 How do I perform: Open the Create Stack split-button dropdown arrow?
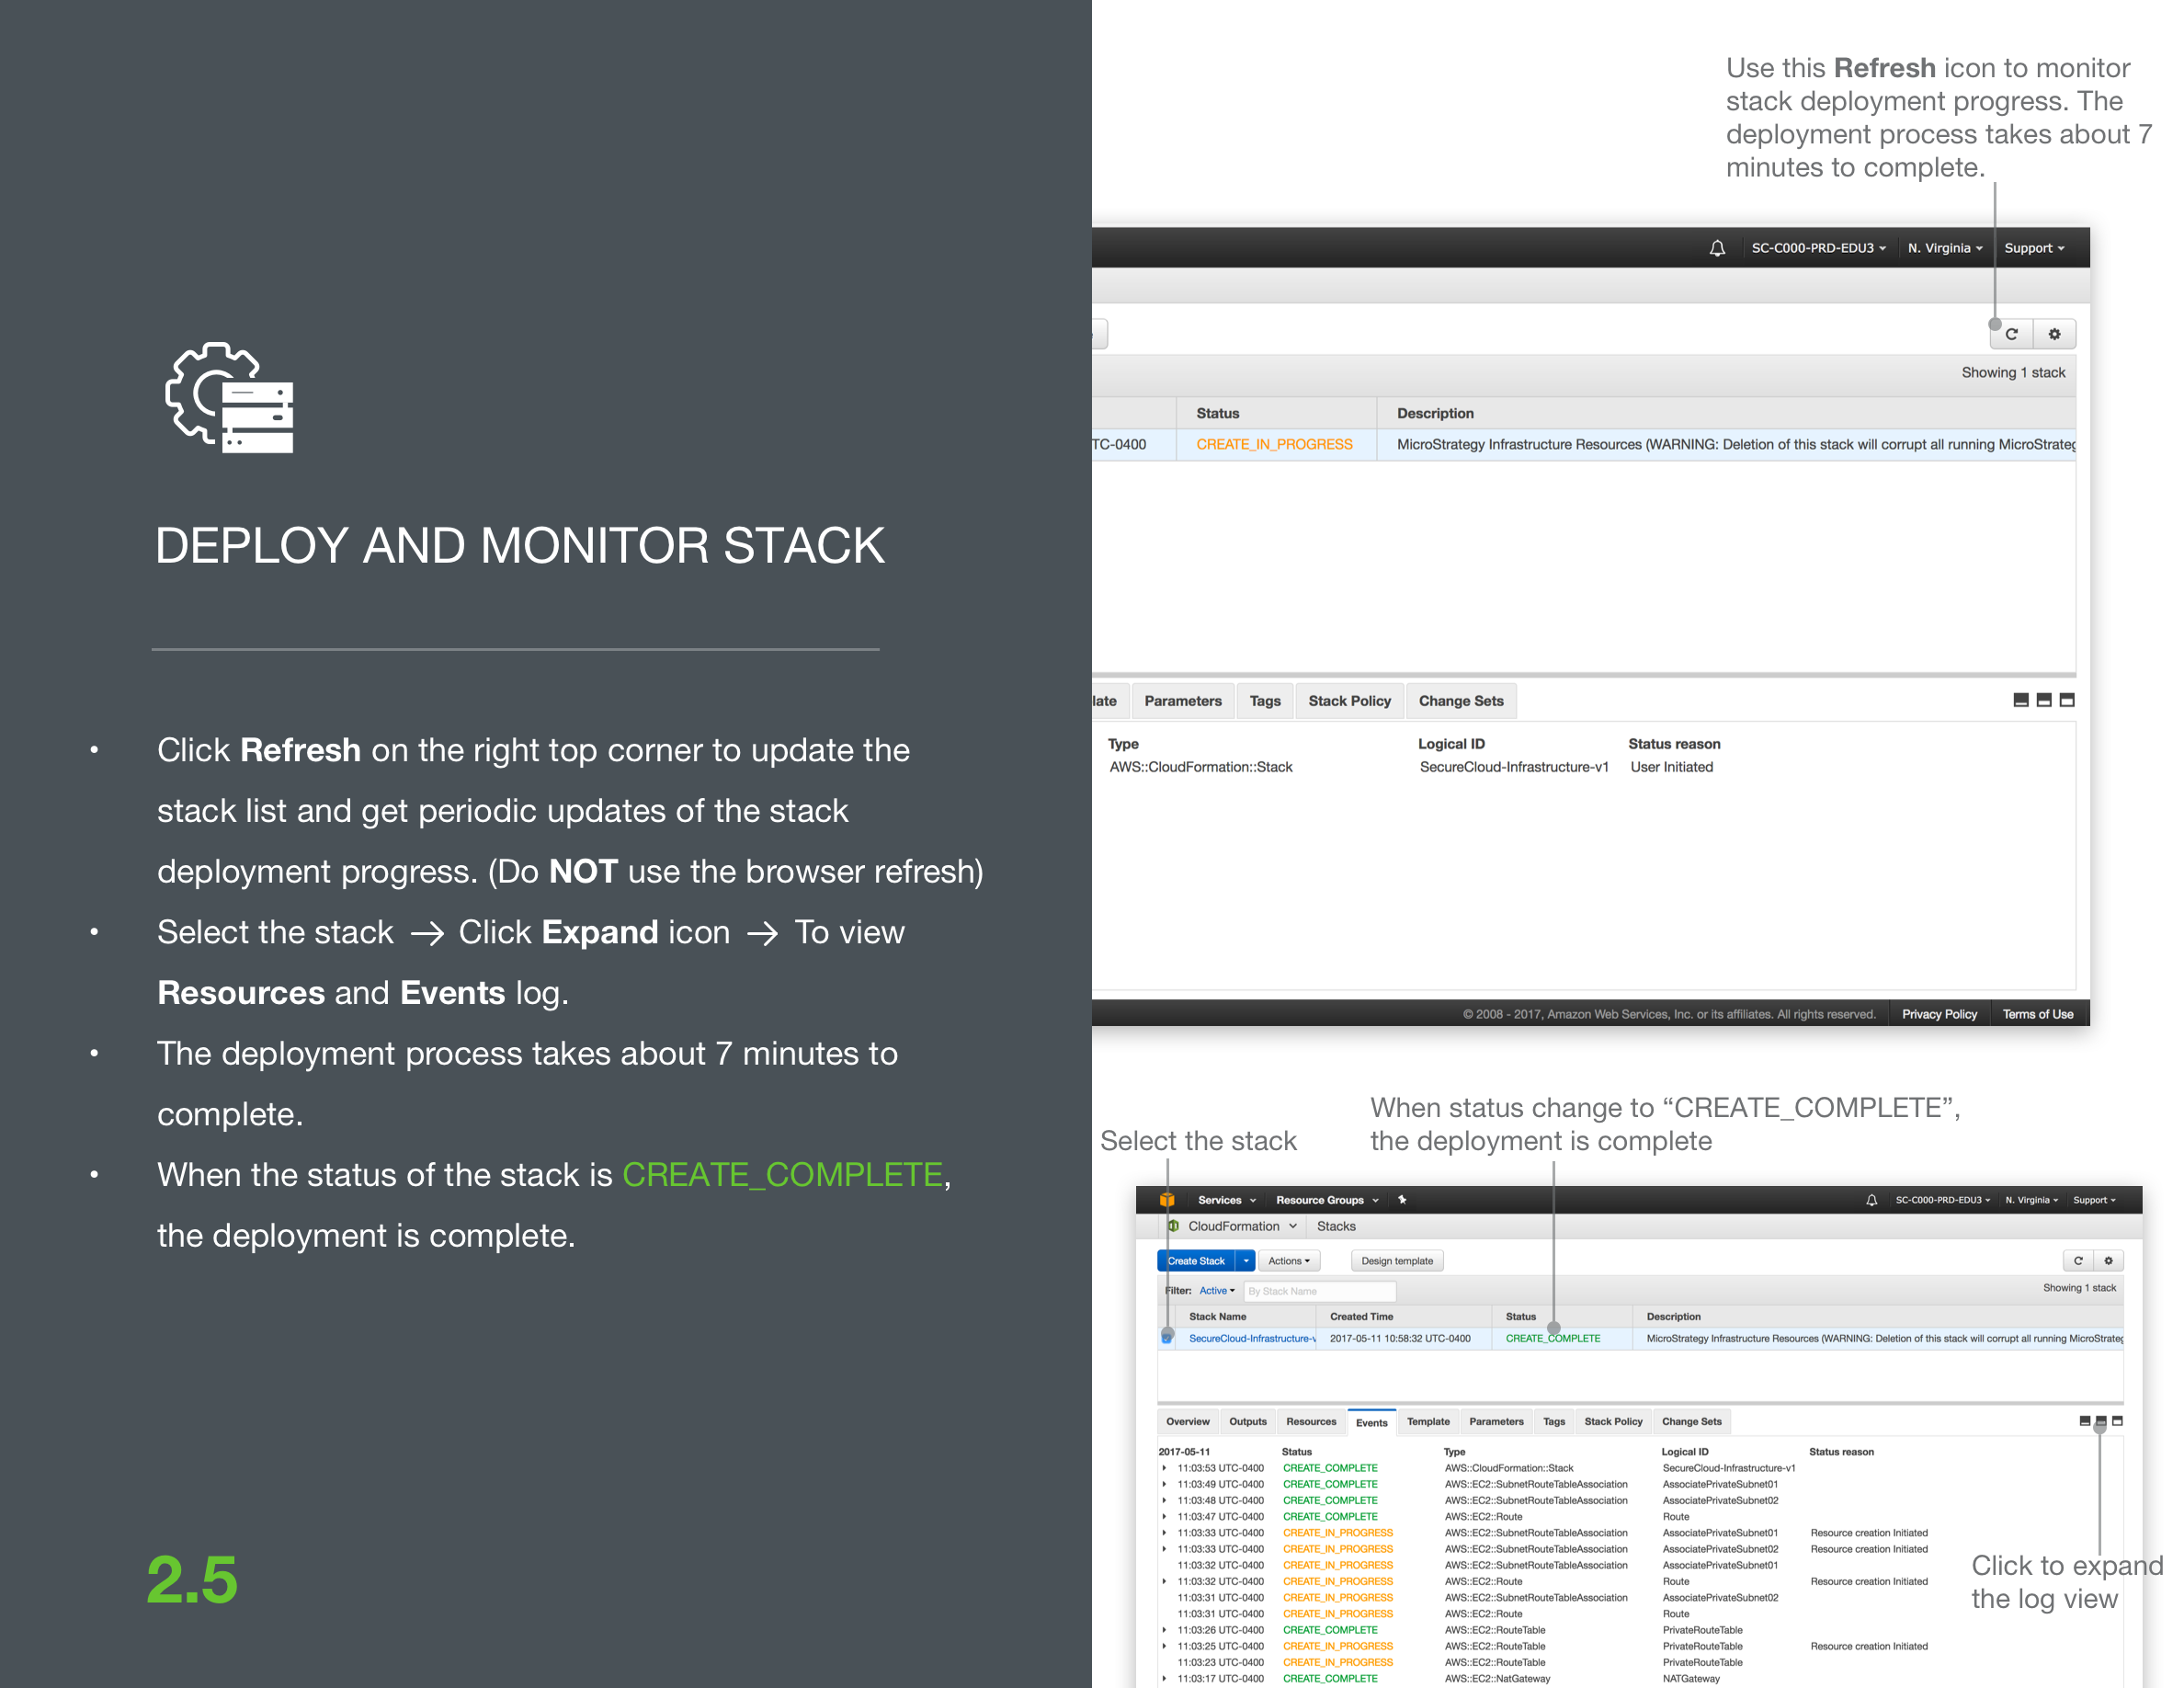point(1245,1260)
